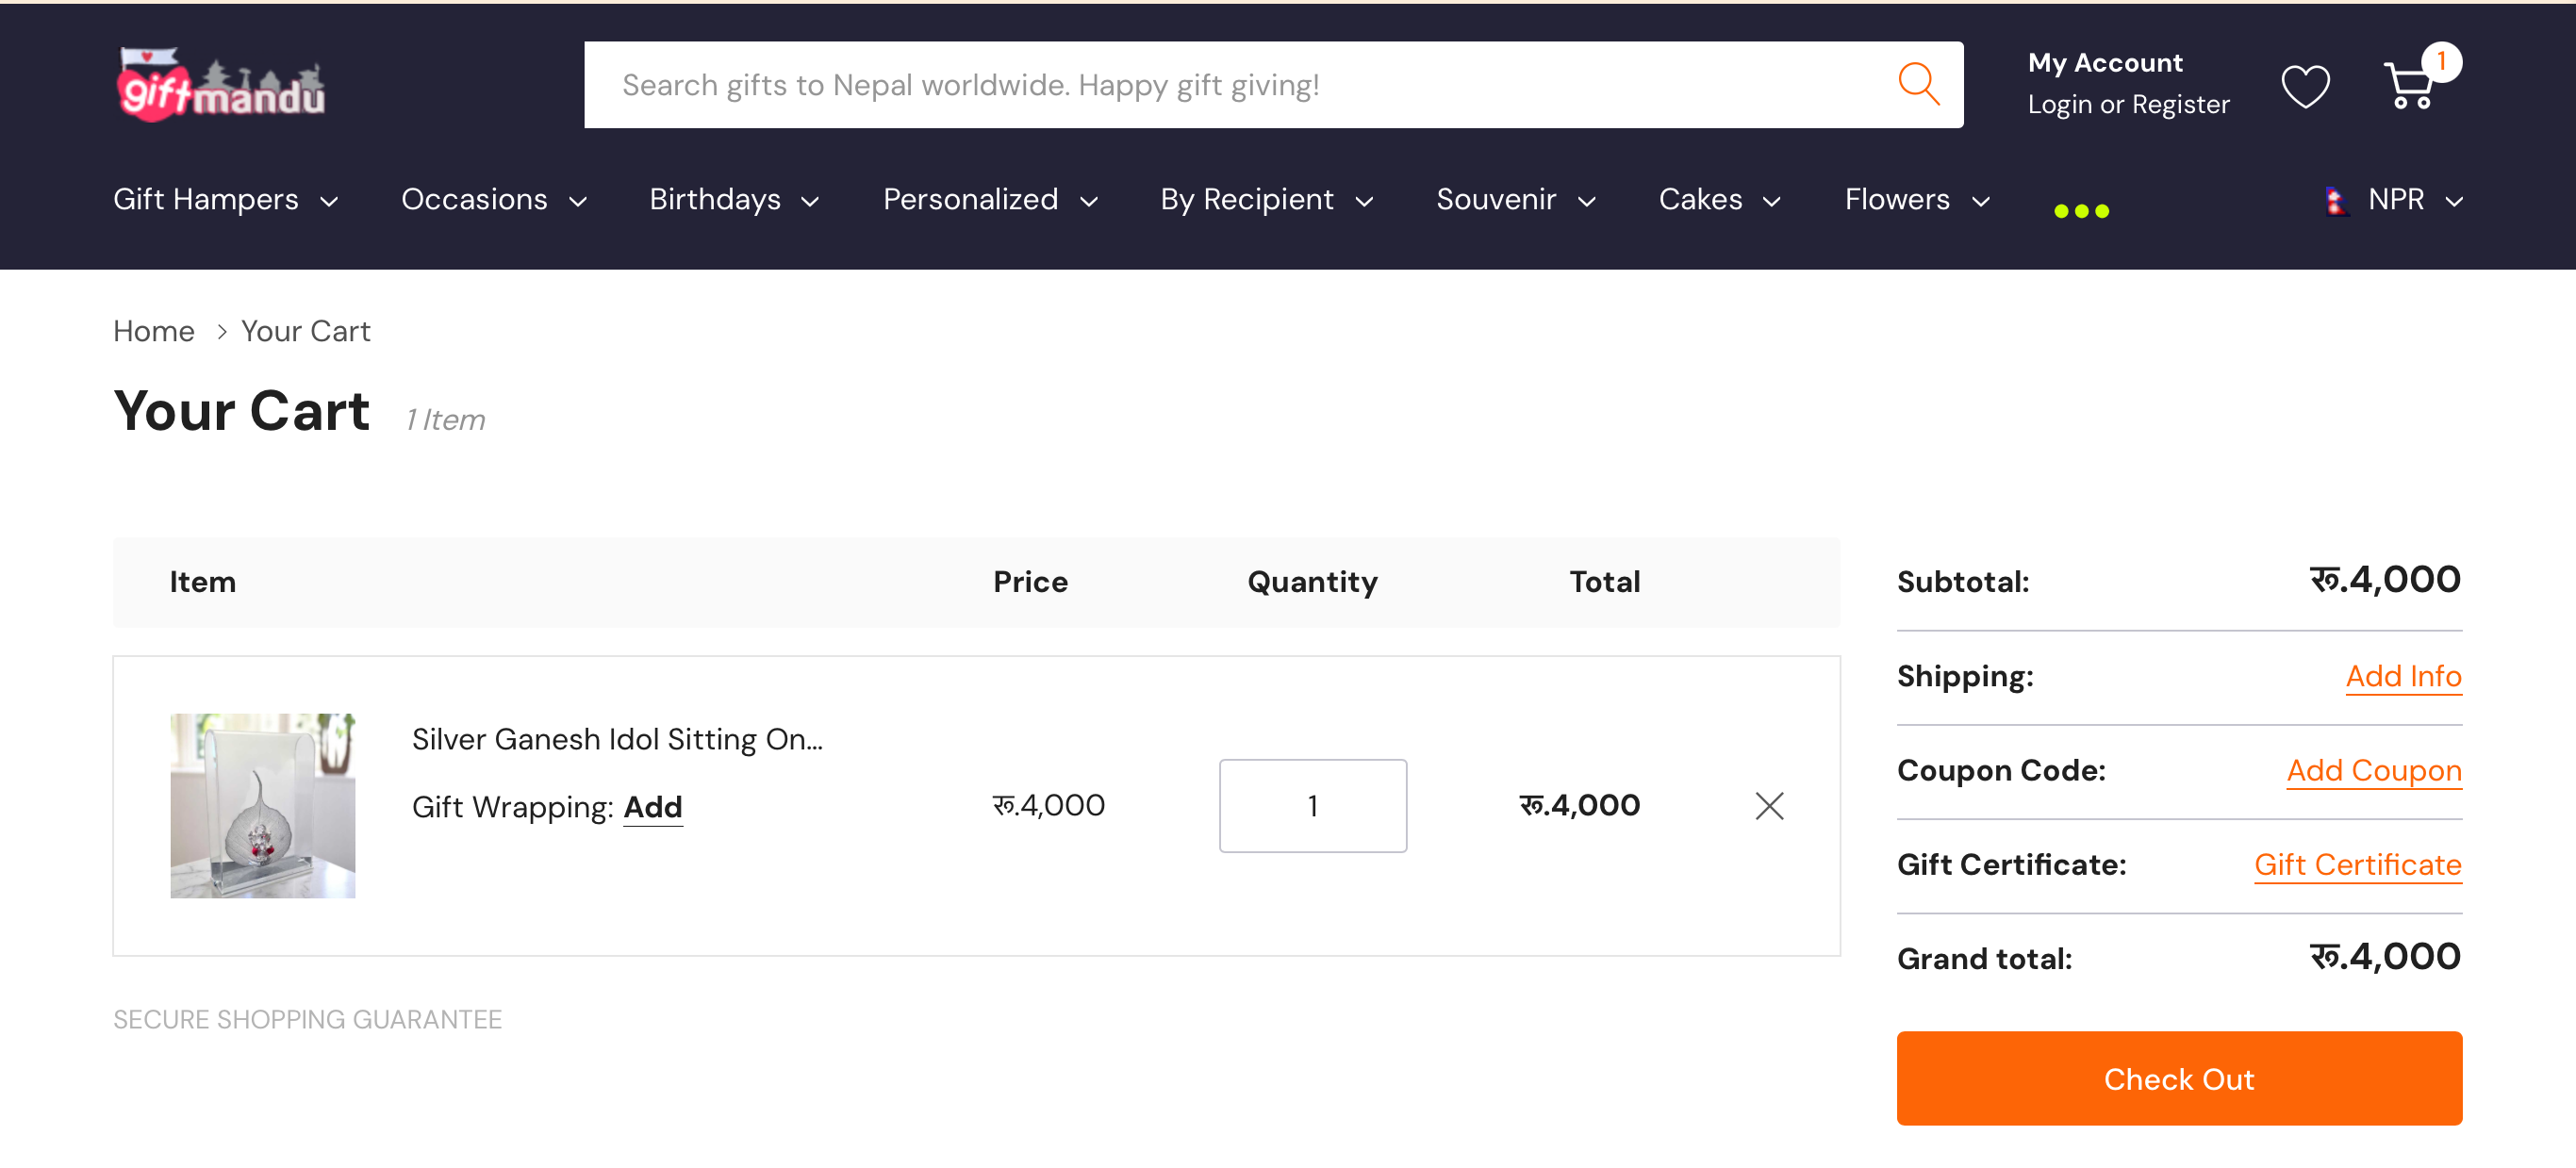Viewport: 2576px width, 1168px height.
Task: Open the Personalized menu
Action: point(970,199)
